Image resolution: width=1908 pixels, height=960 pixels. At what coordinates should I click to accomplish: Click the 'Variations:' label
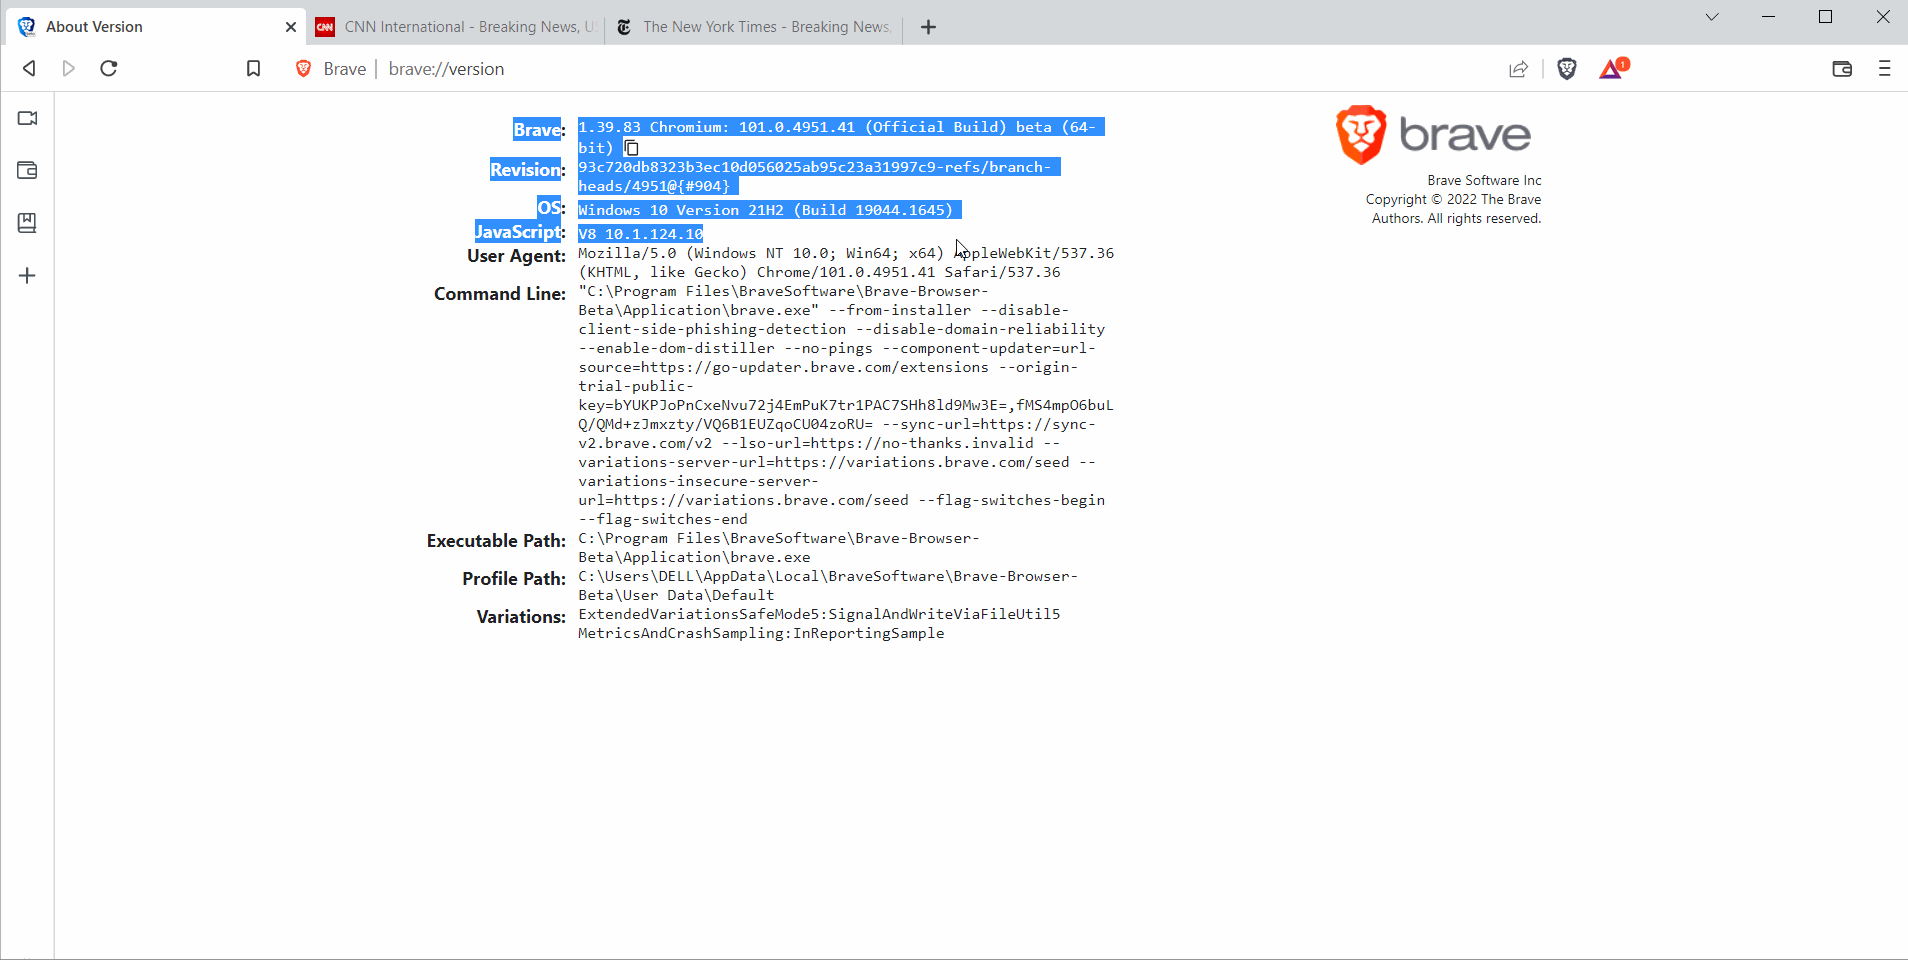521,617
